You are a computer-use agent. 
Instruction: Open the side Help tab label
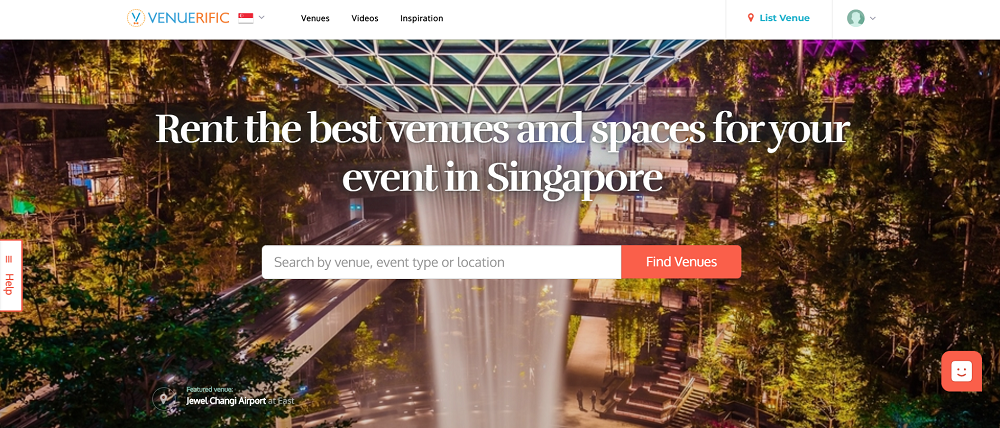coord(9,284)
